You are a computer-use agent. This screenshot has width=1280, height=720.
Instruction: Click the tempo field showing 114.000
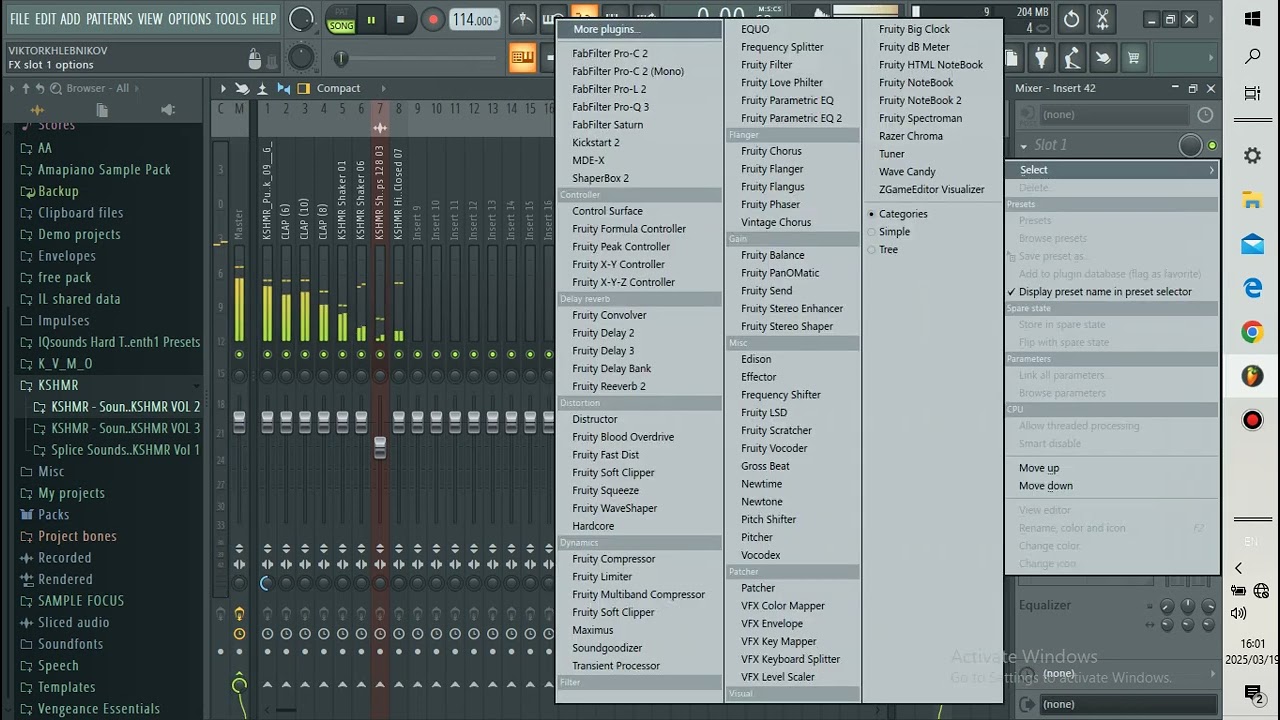click(x=472, y=20)
